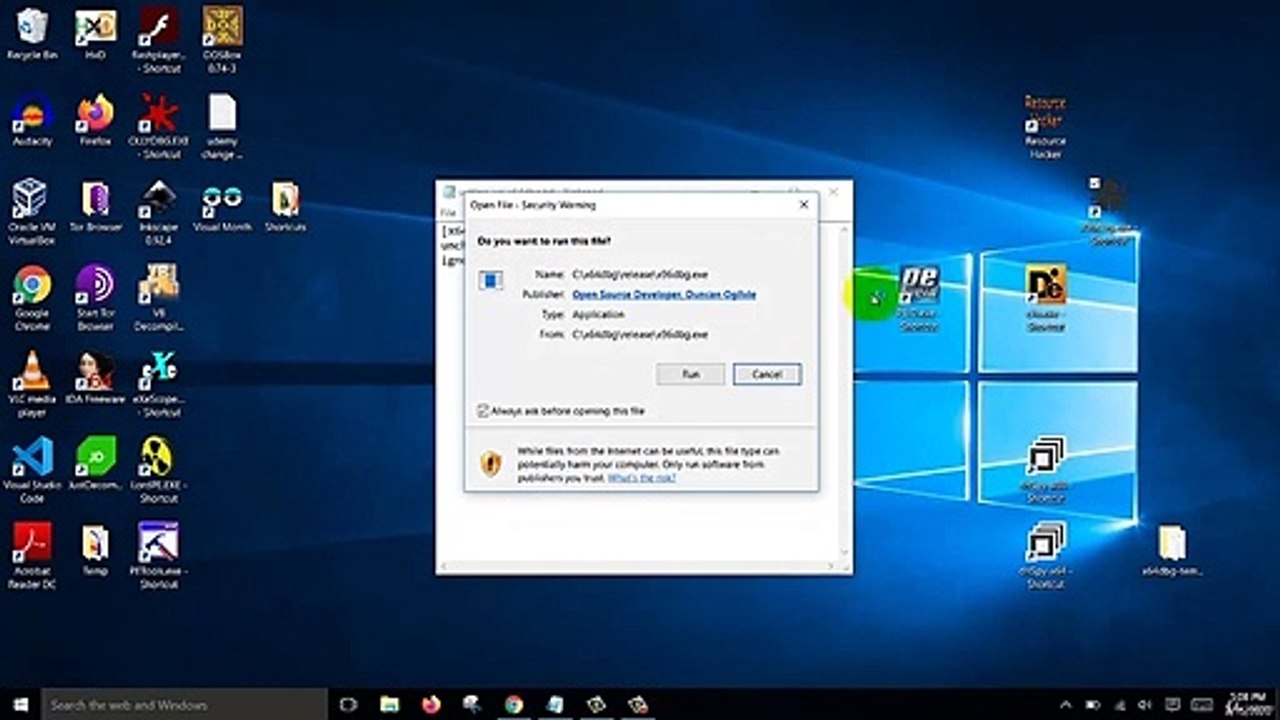Switch to Firefox on the taskbar
This screenshot has height=720, width=1280.
(431, 705)
